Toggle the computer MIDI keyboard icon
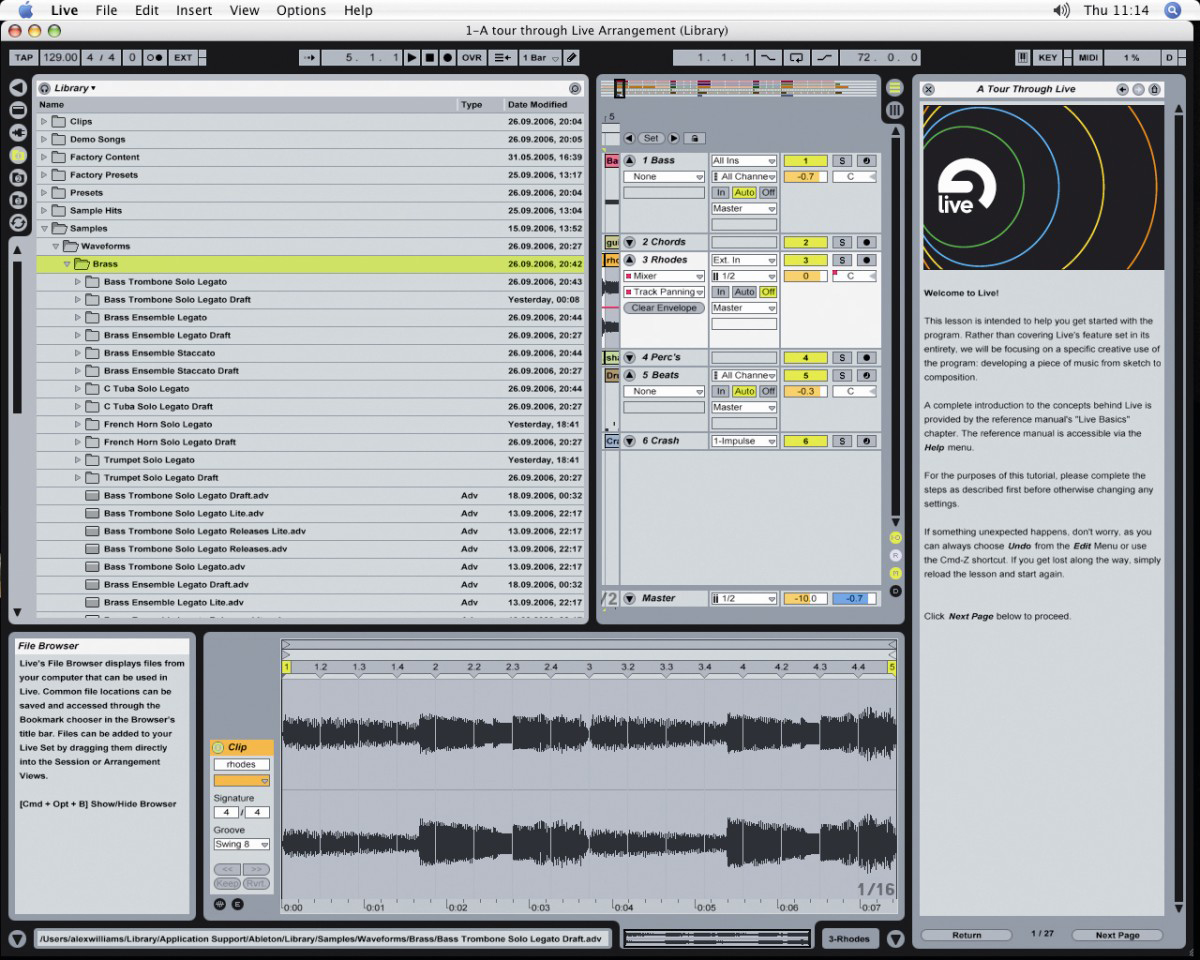1200x960 pixels. tap(1023, 58)
